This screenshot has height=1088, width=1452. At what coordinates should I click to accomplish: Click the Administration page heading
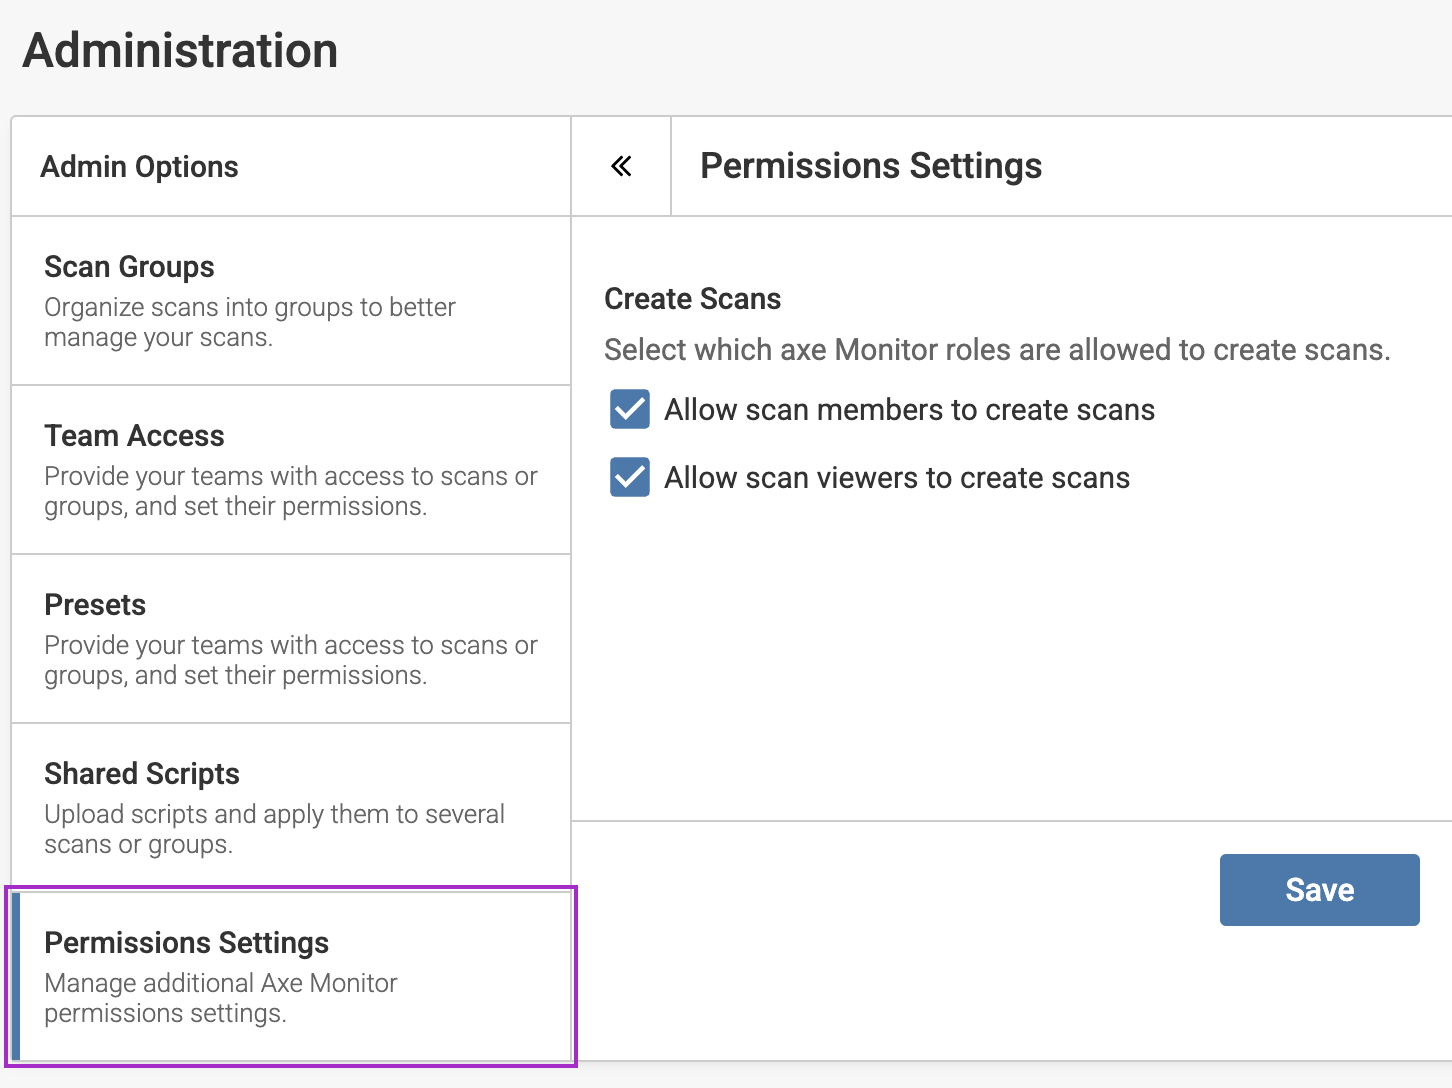[181, 50]
